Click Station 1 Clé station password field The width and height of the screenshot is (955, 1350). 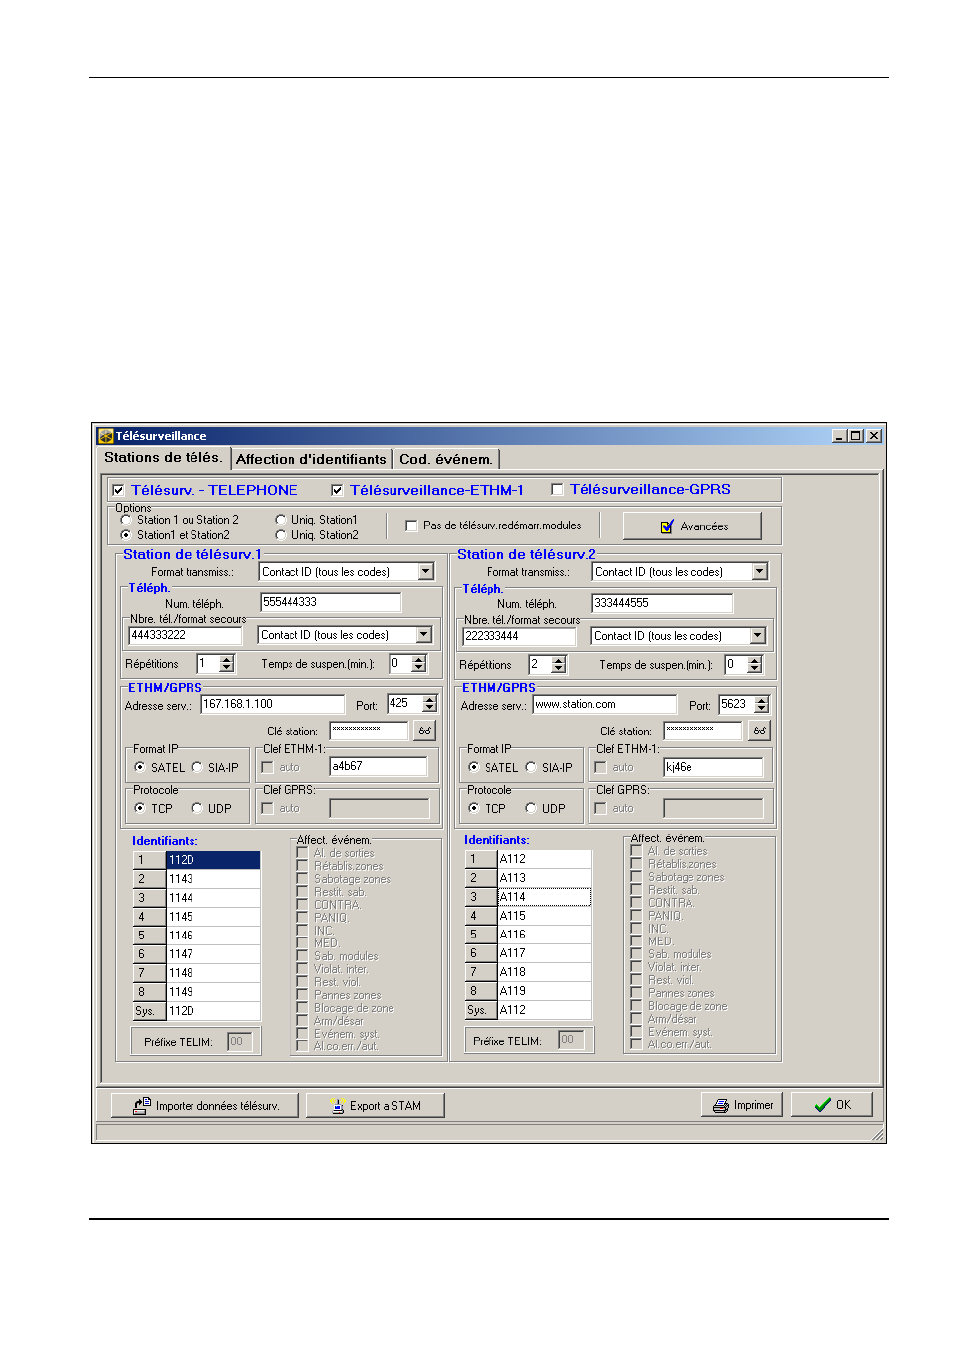point(369,731)
